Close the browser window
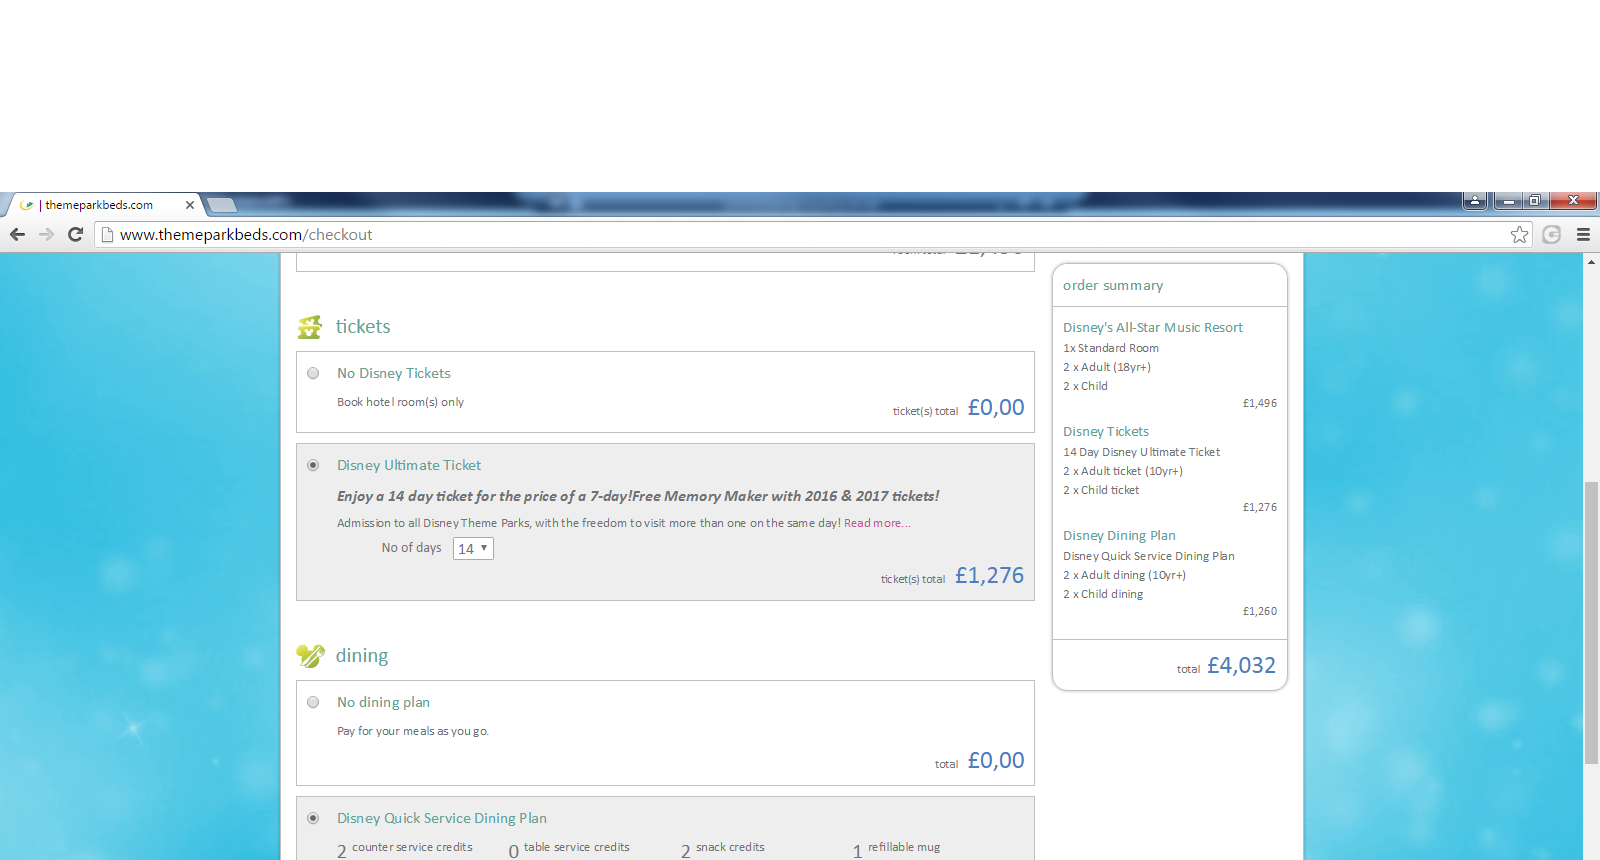1600x860 pixels. (1573, 200)
